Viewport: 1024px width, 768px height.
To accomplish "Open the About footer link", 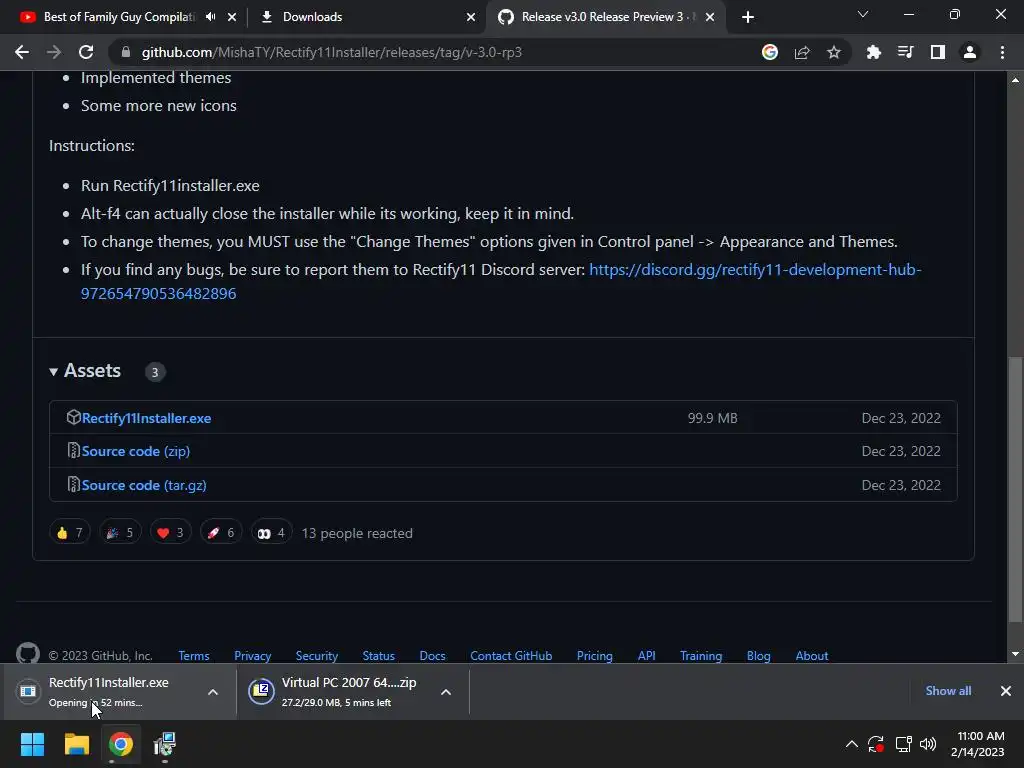I will tap(812, 656).
